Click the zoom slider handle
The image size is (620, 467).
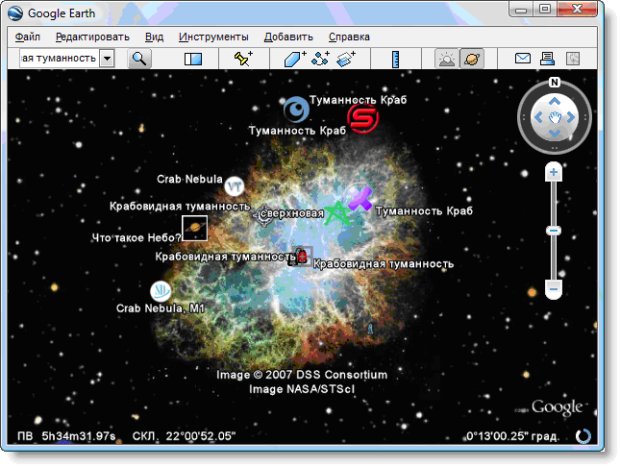(553, 230)
